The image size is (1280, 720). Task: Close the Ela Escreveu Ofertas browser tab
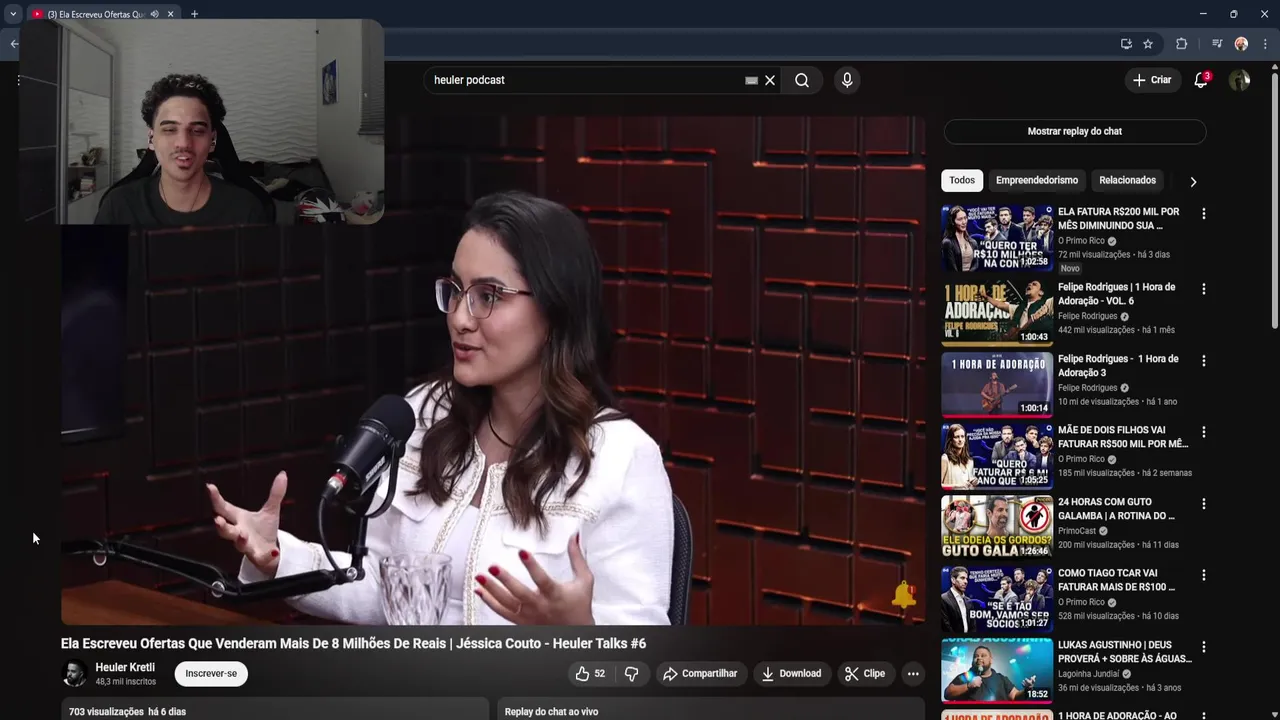[x=170, y=14]
